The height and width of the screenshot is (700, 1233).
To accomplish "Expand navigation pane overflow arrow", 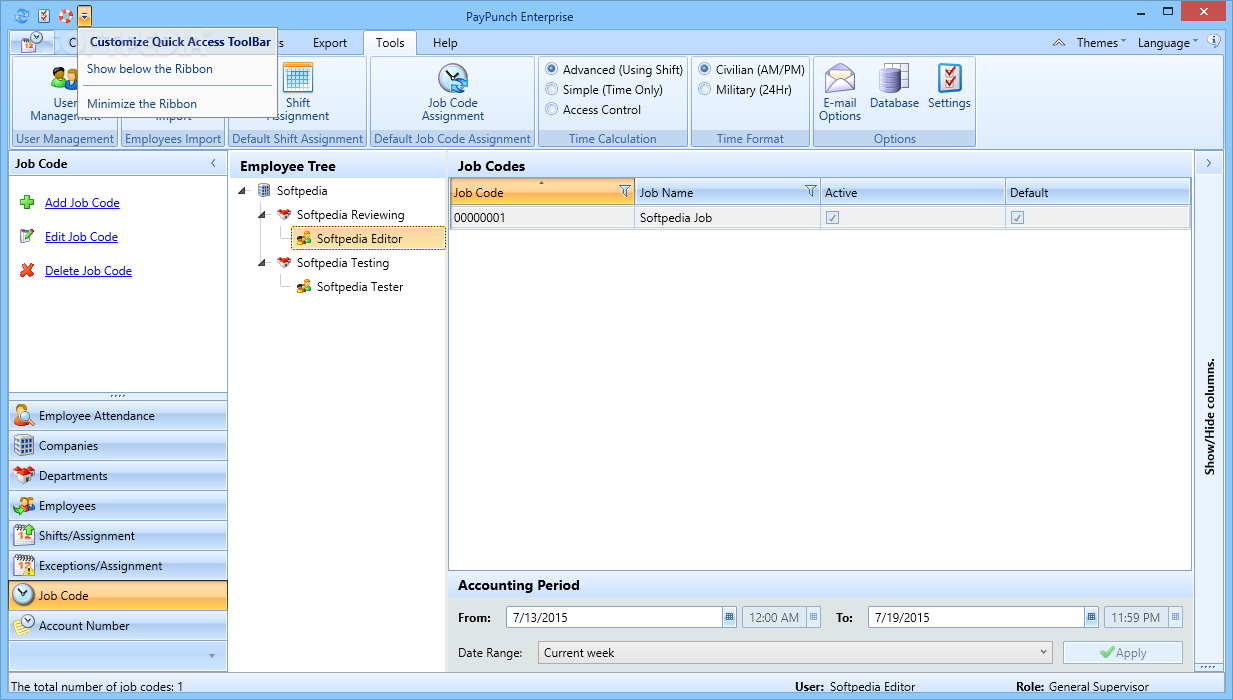I will (x=211, y=656).
